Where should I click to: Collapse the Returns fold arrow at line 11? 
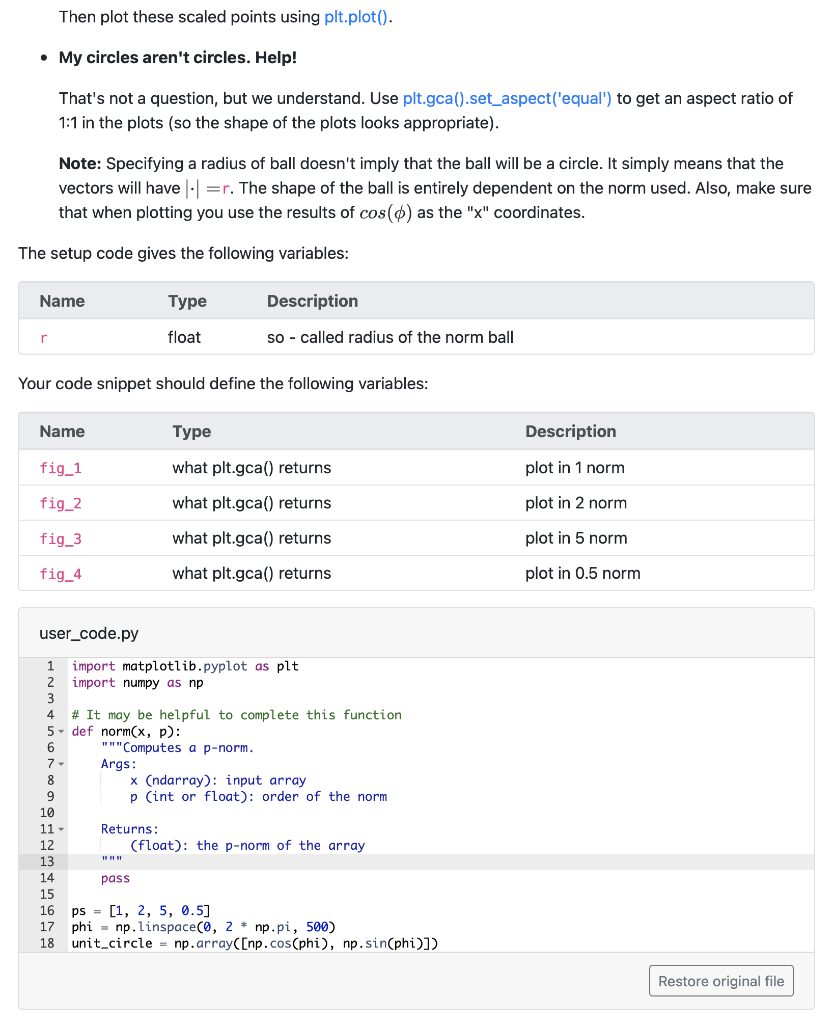click(x=61, y=829)
